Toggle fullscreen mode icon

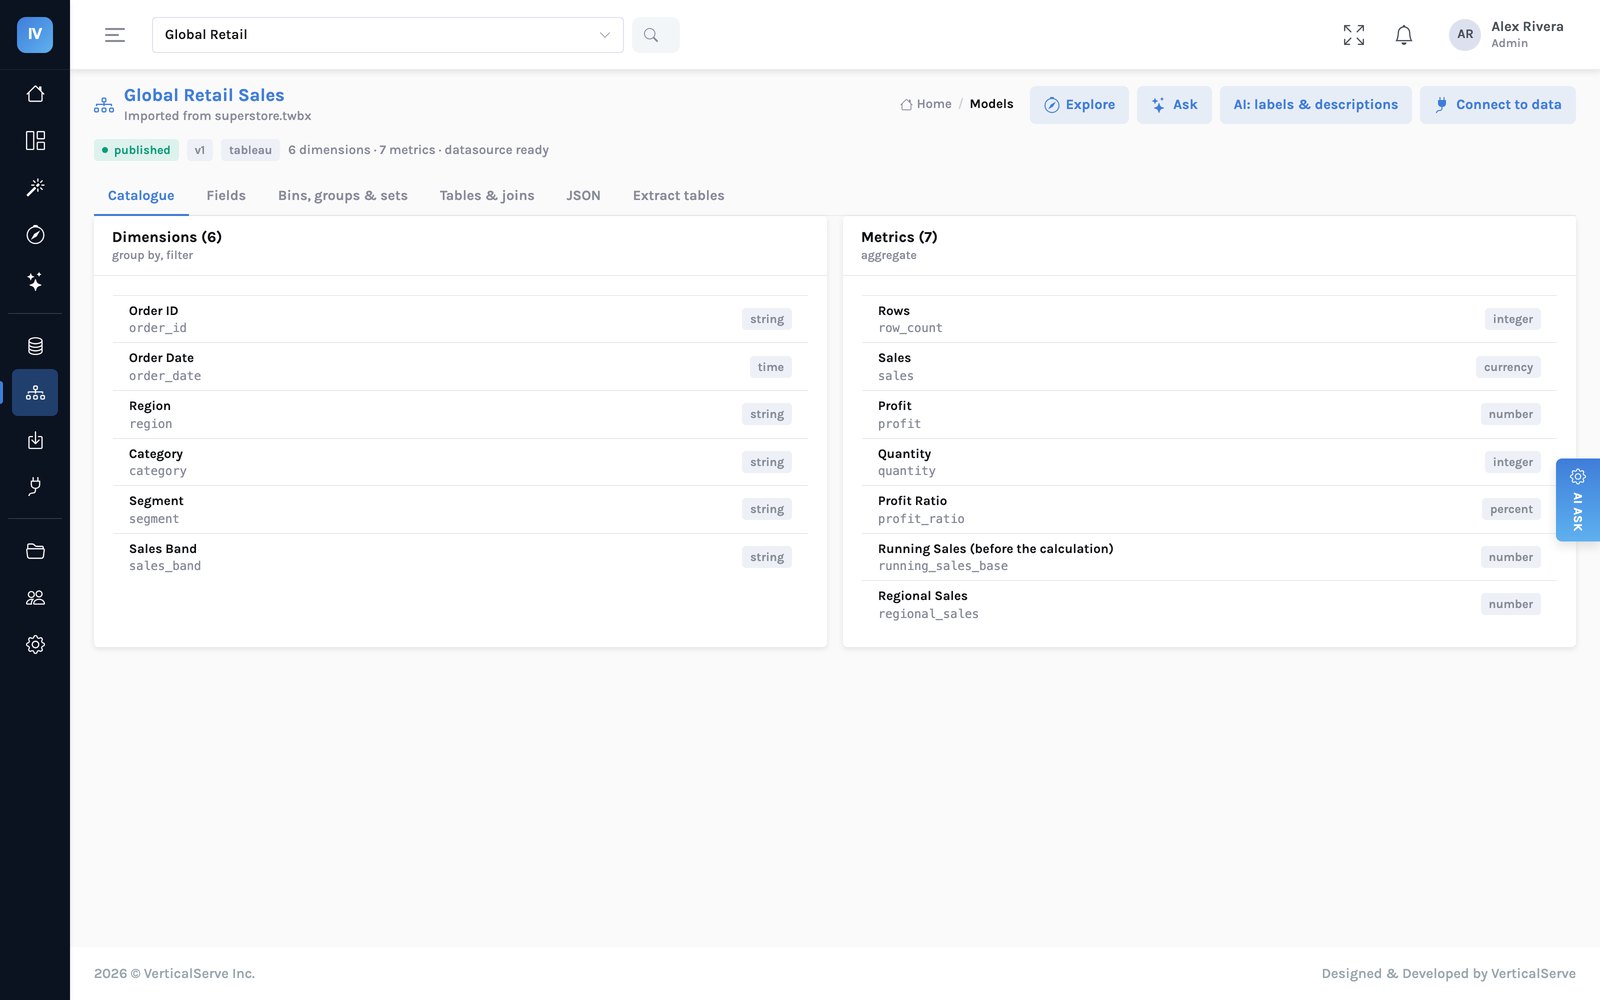point(1354,35)
